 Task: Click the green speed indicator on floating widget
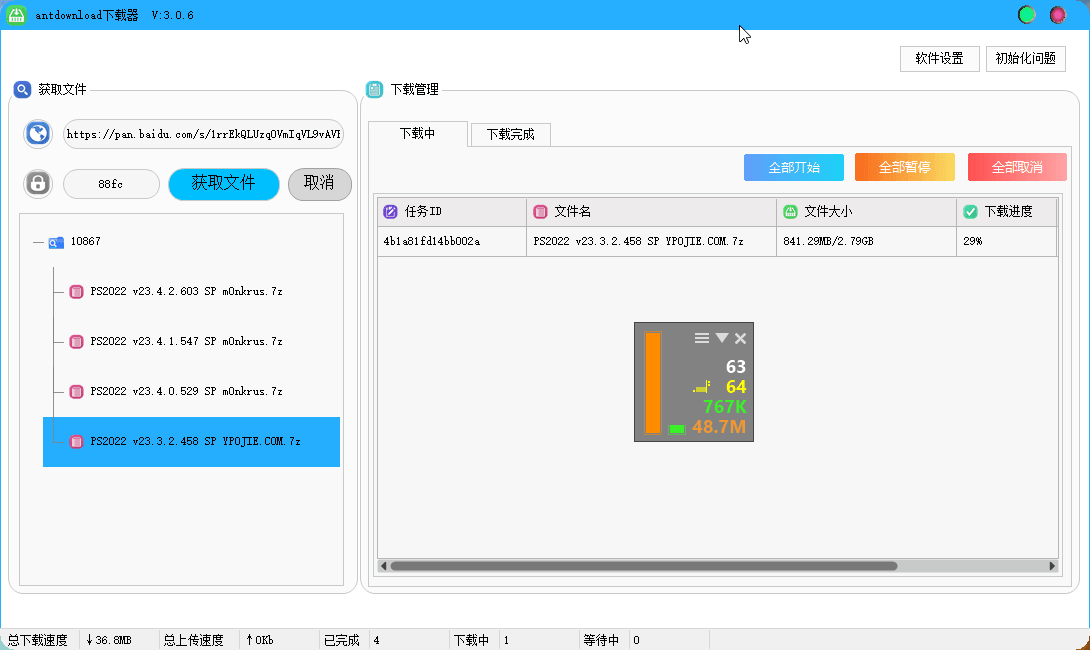(x=678, y=428)
